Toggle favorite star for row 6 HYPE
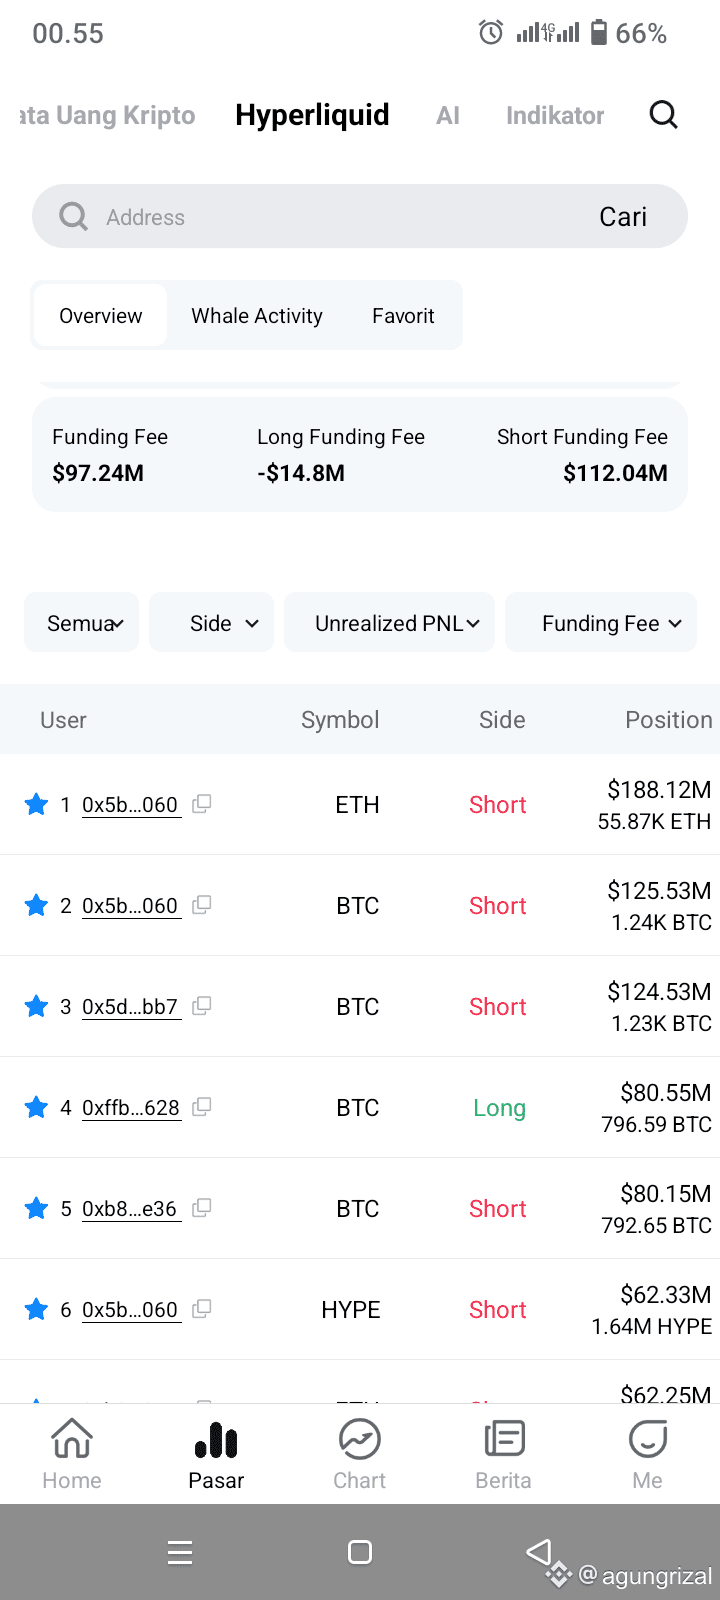 point(36,1309)
